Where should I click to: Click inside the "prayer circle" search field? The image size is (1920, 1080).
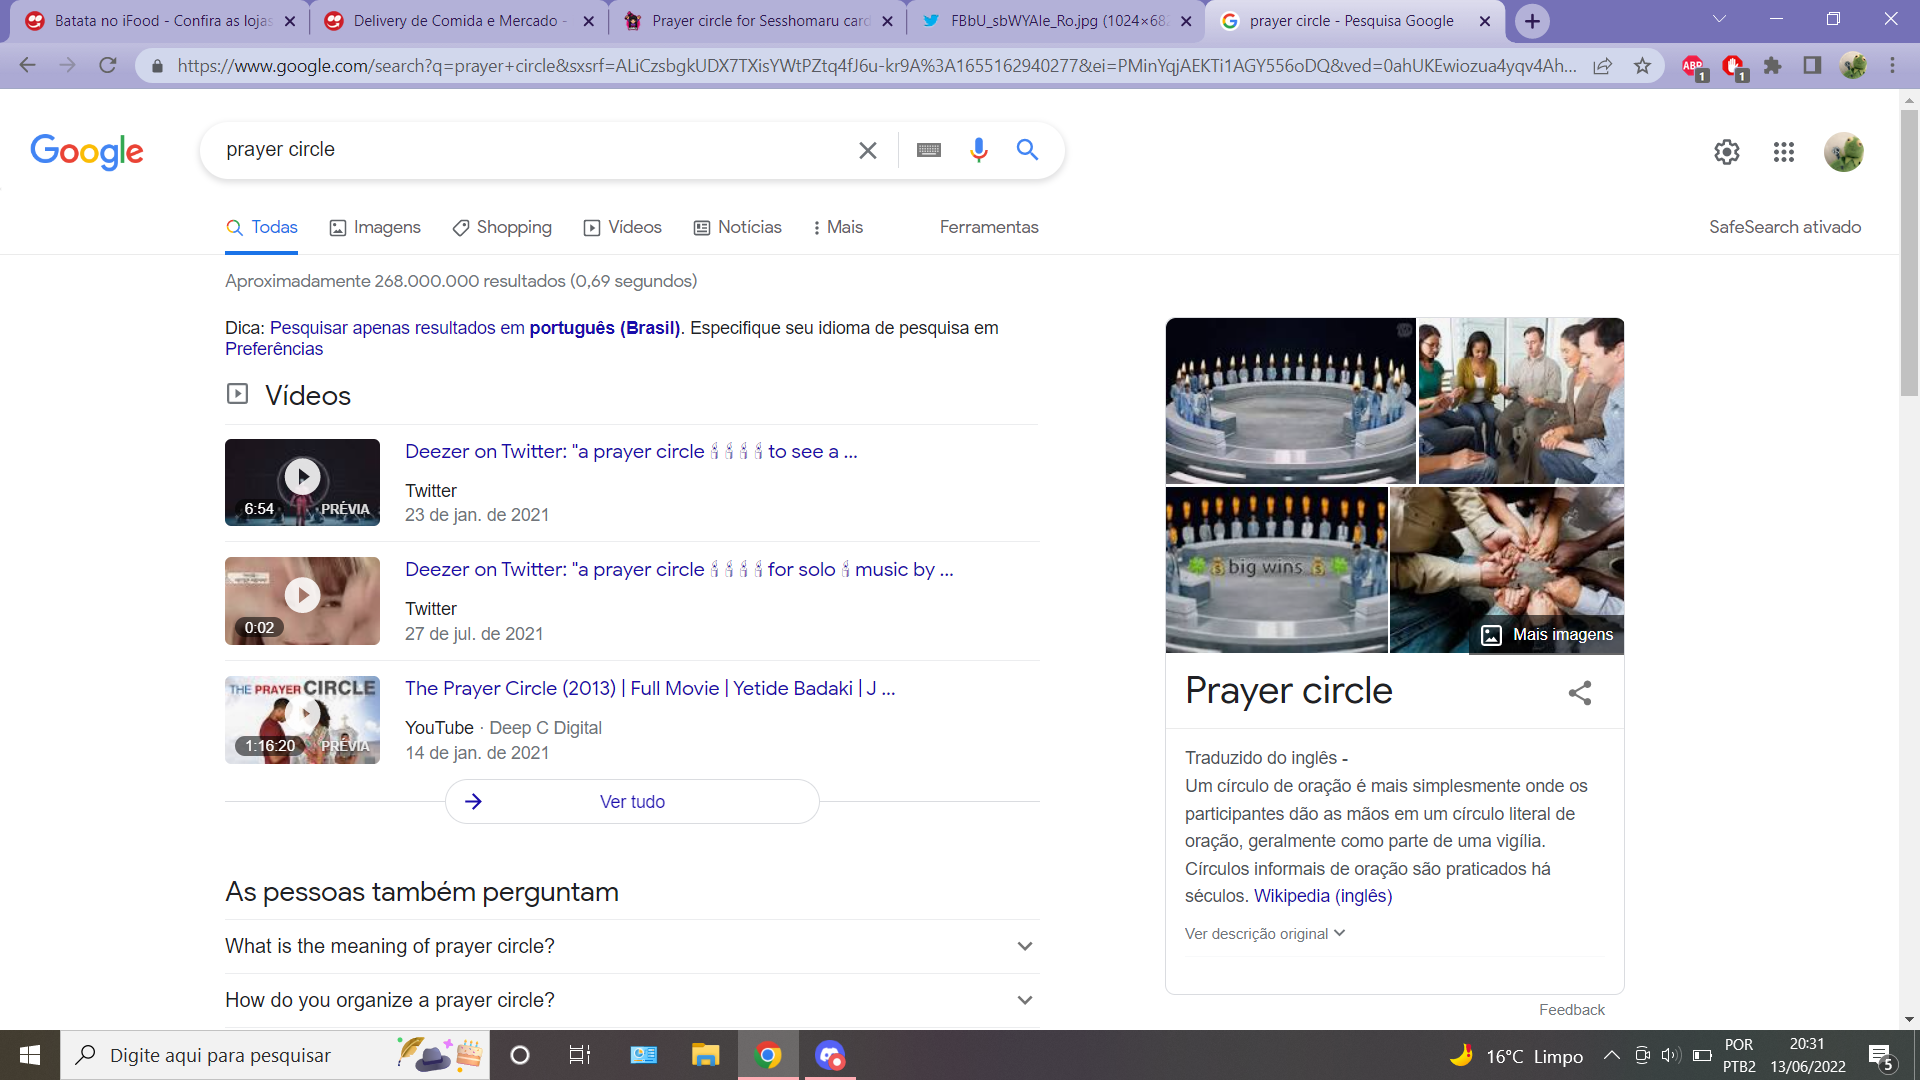click(530, 150)
